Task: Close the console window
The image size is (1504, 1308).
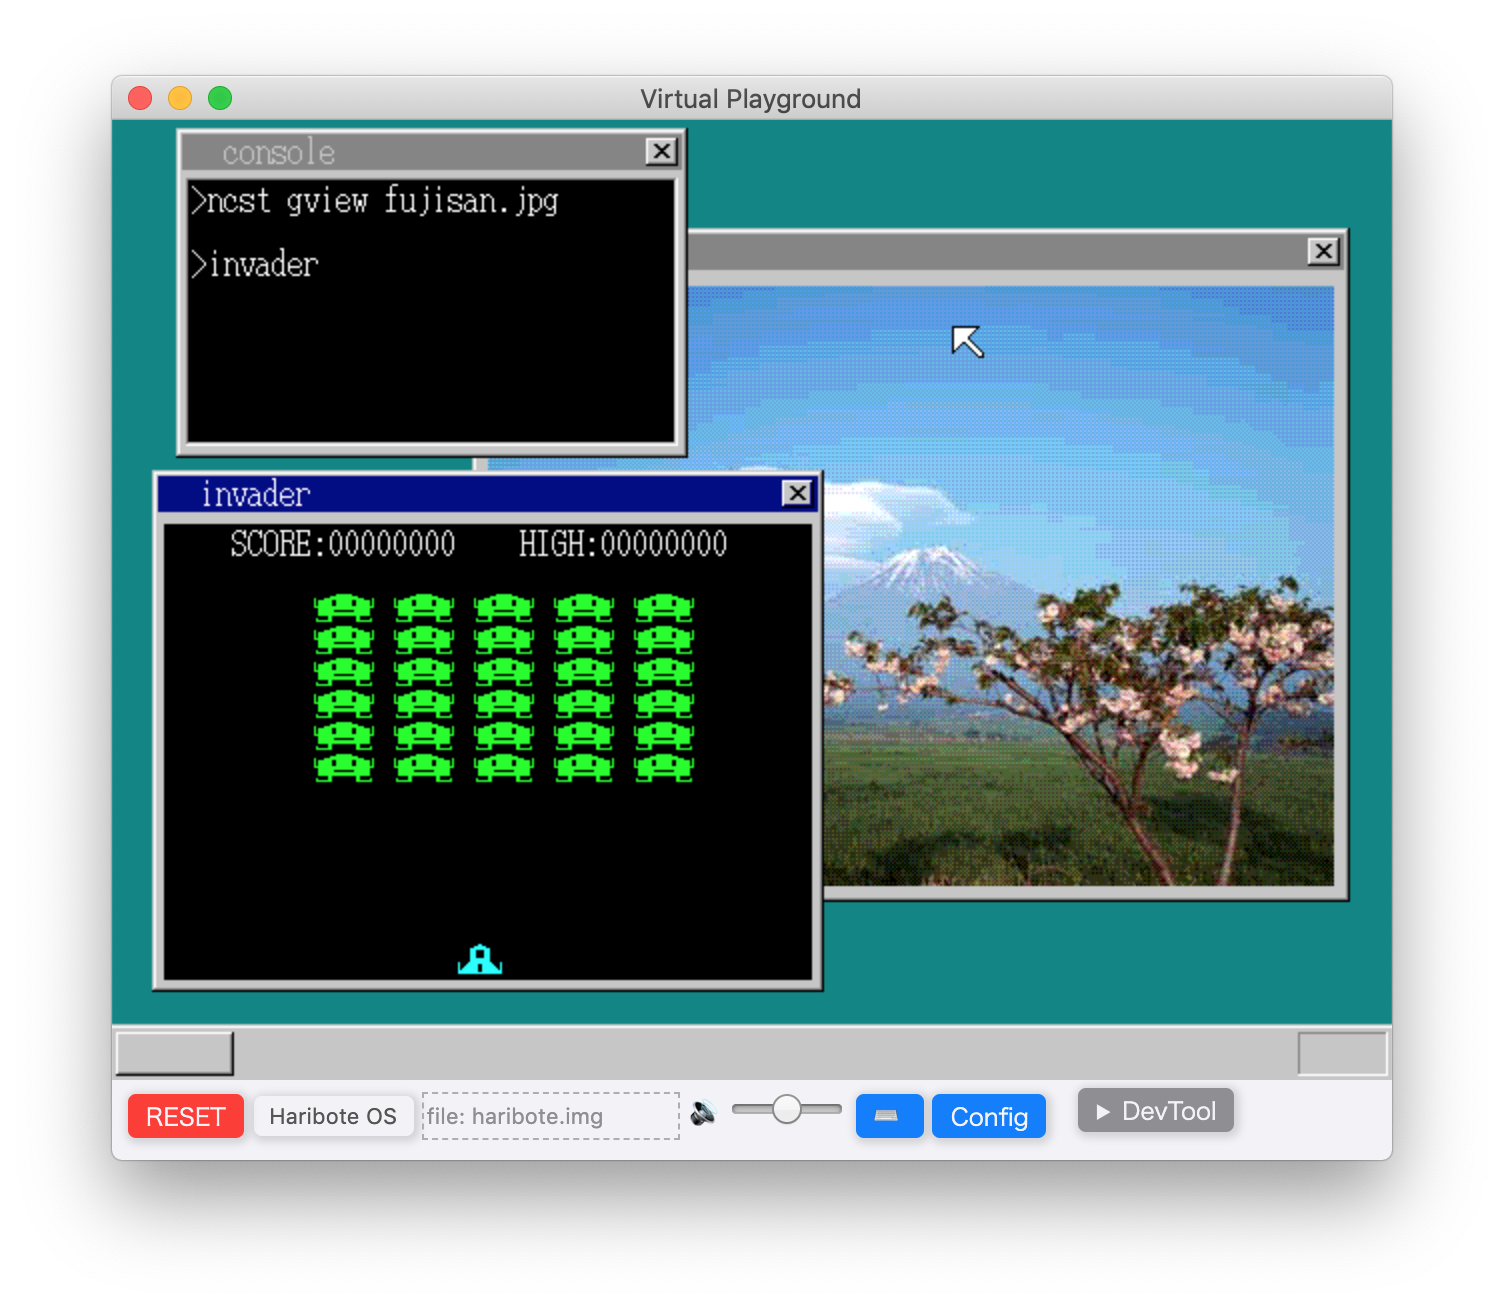Action: tap(661, 151)
